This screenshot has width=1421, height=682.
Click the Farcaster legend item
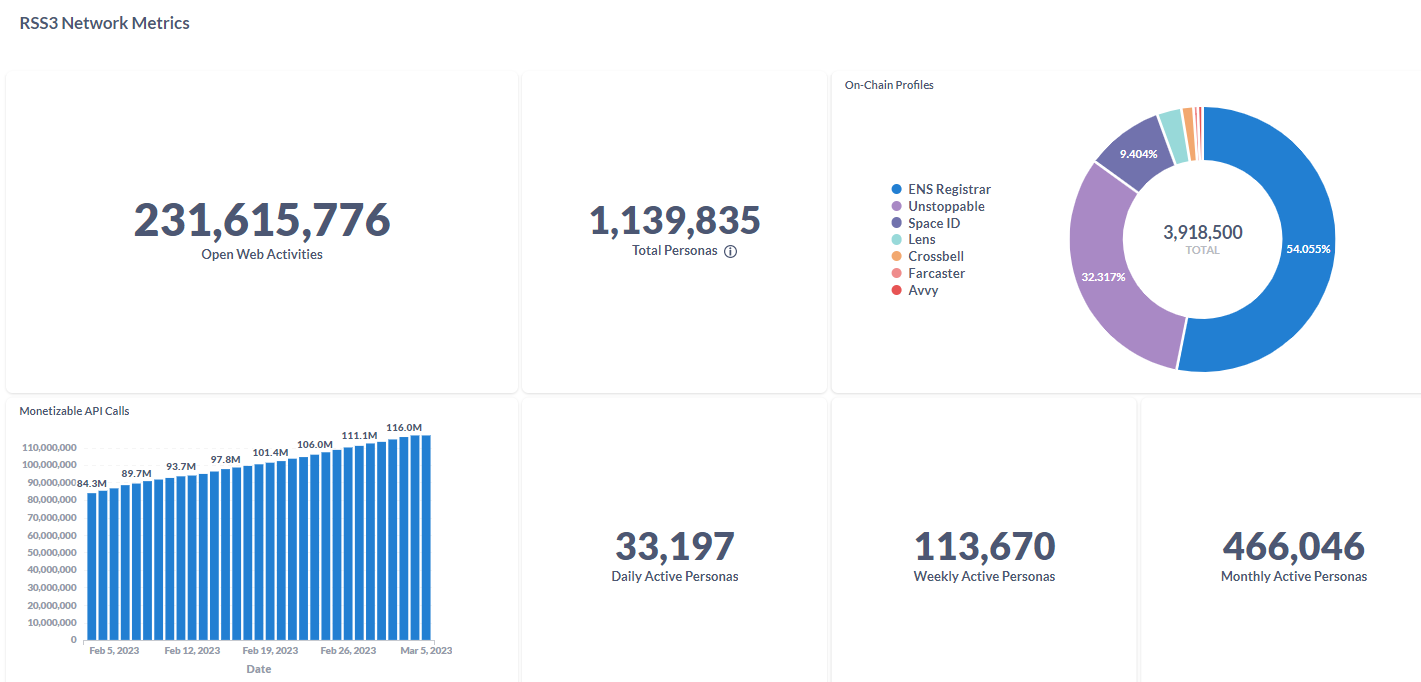click(927, 273)
